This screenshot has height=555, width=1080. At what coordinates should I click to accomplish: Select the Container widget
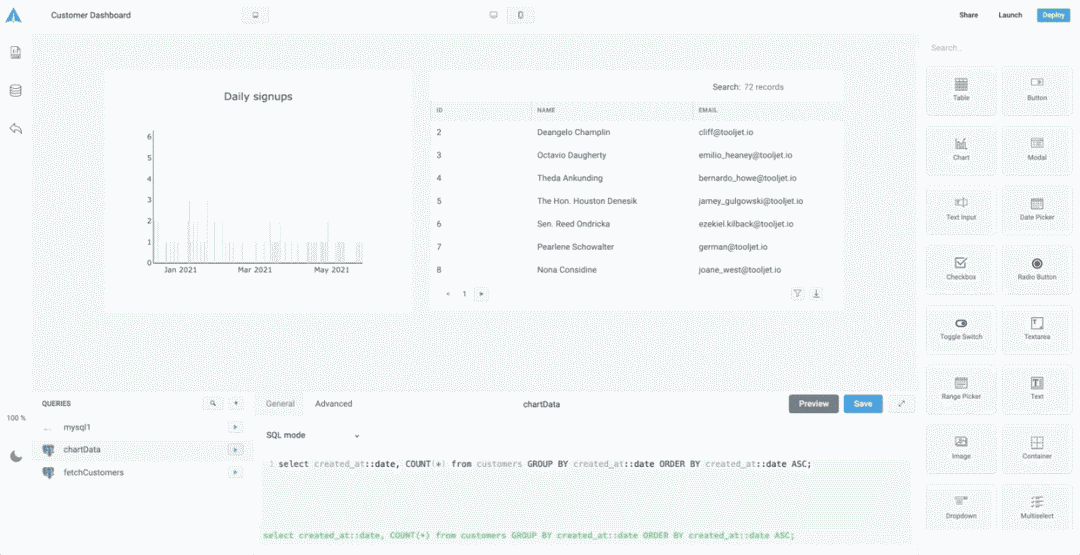point(1037,448)
